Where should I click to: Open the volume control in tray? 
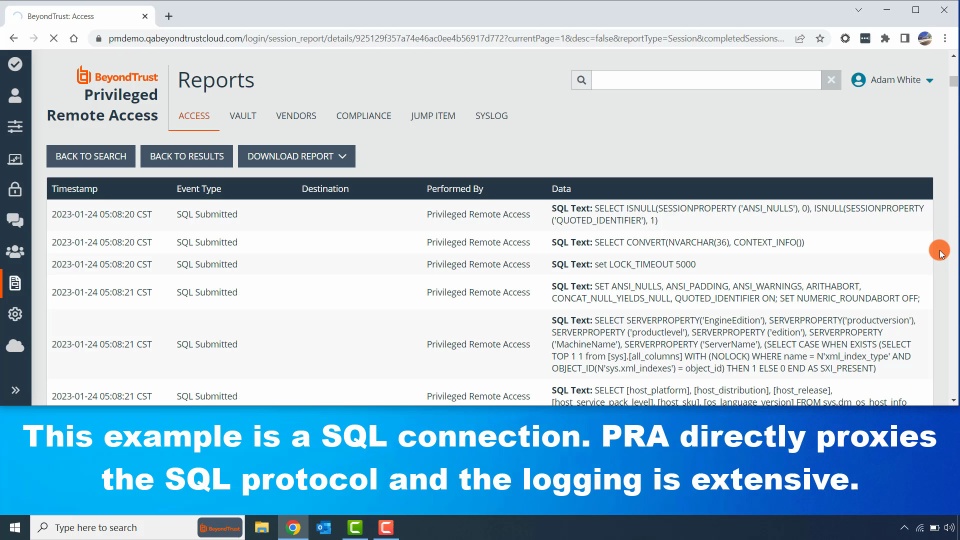pyautogui.click(x=949, y=527)
